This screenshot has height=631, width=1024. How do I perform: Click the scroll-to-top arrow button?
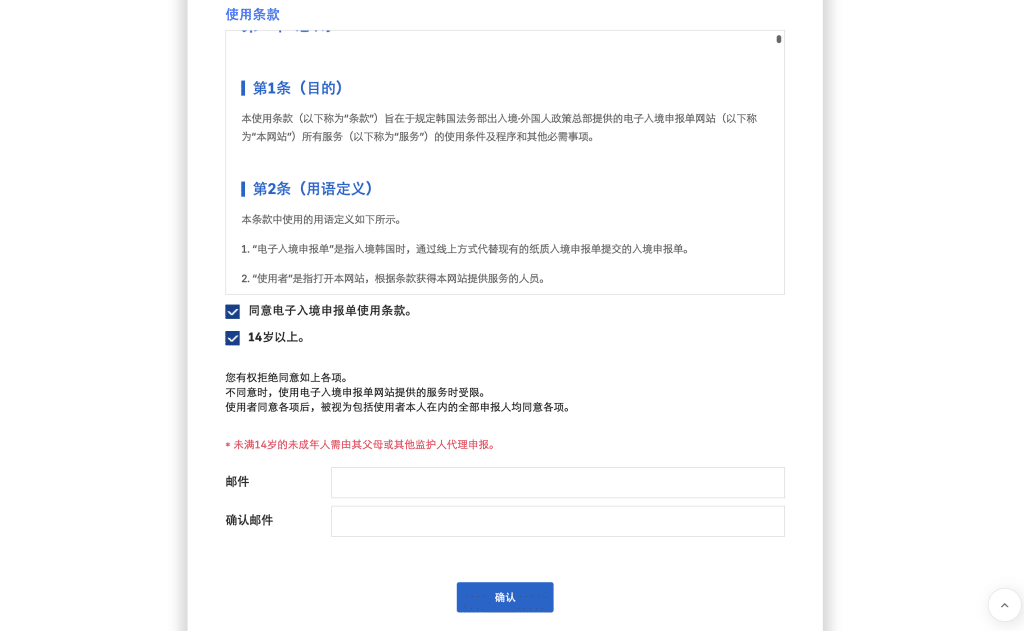[1004, 605]
